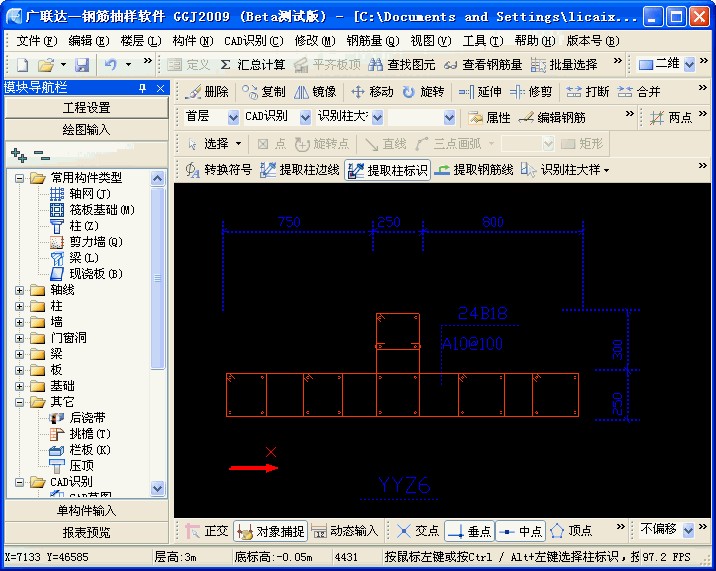Click 查找图元 binoculars tool

pyautogui.click(x=401, y=65)
